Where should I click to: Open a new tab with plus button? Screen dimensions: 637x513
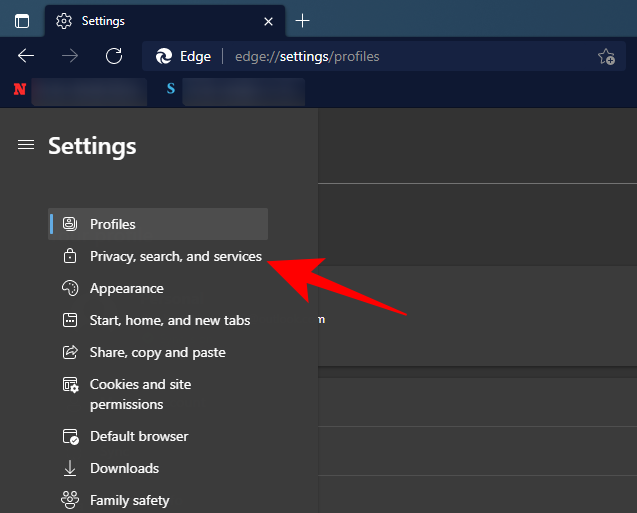[x=303, y=21]
